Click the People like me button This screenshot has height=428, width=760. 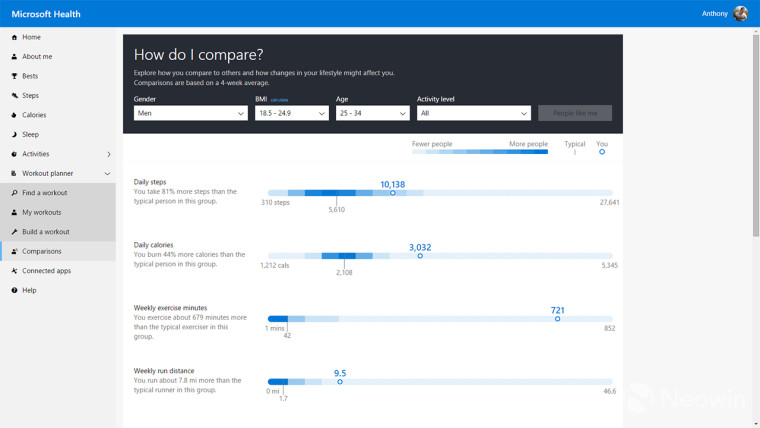(x=575, y=113)
